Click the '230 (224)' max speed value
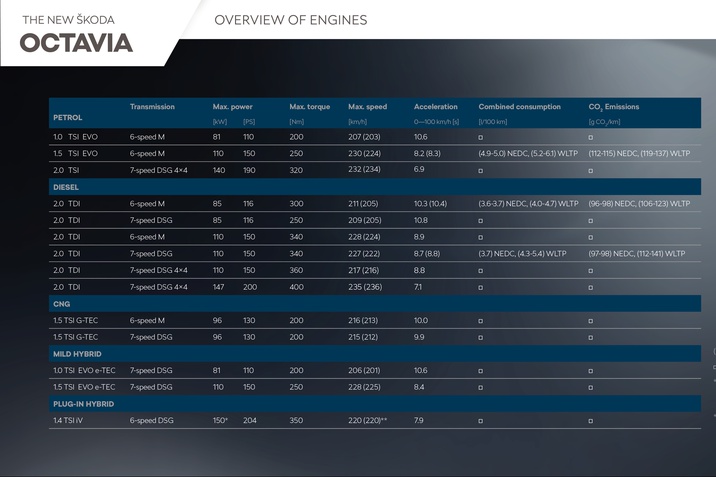The height and width of the screenshot is (477, 716). click(364, 153)
